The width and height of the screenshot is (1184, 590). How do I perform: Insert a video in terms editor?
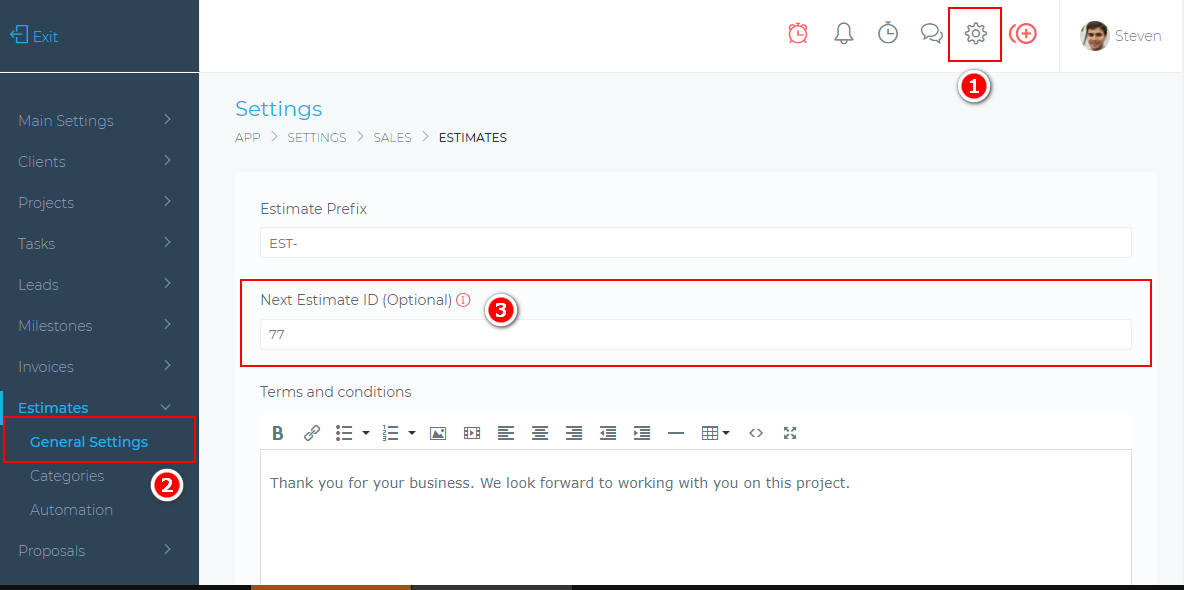pos(472,432)
